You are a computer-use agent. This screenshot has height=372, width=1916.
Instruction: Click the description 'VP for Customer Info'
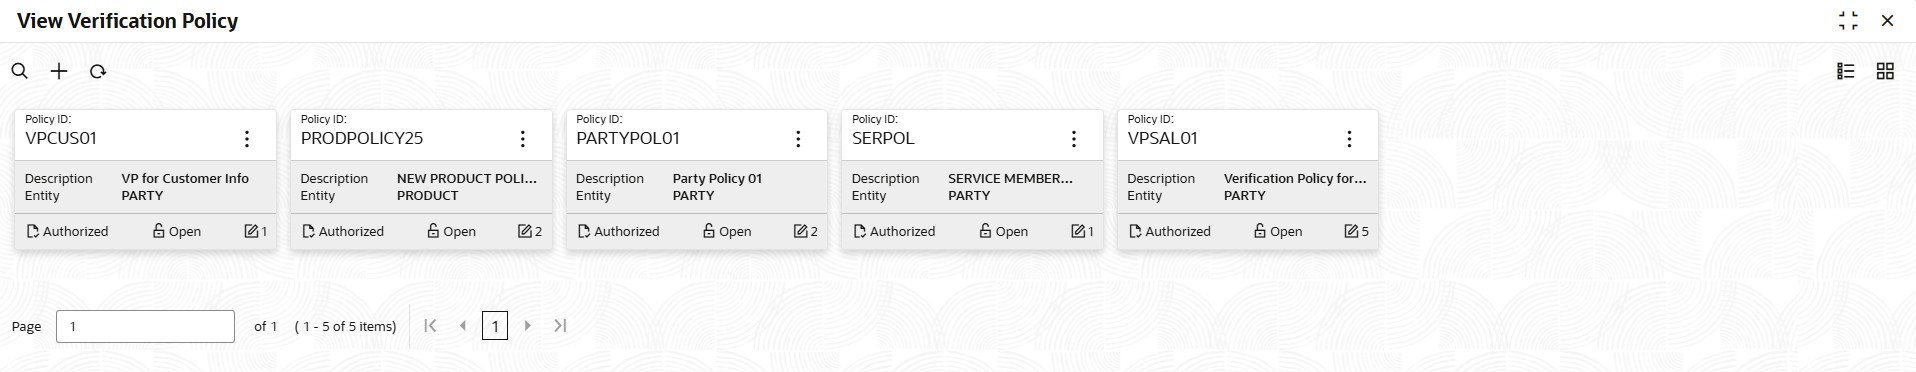point(185,178)
